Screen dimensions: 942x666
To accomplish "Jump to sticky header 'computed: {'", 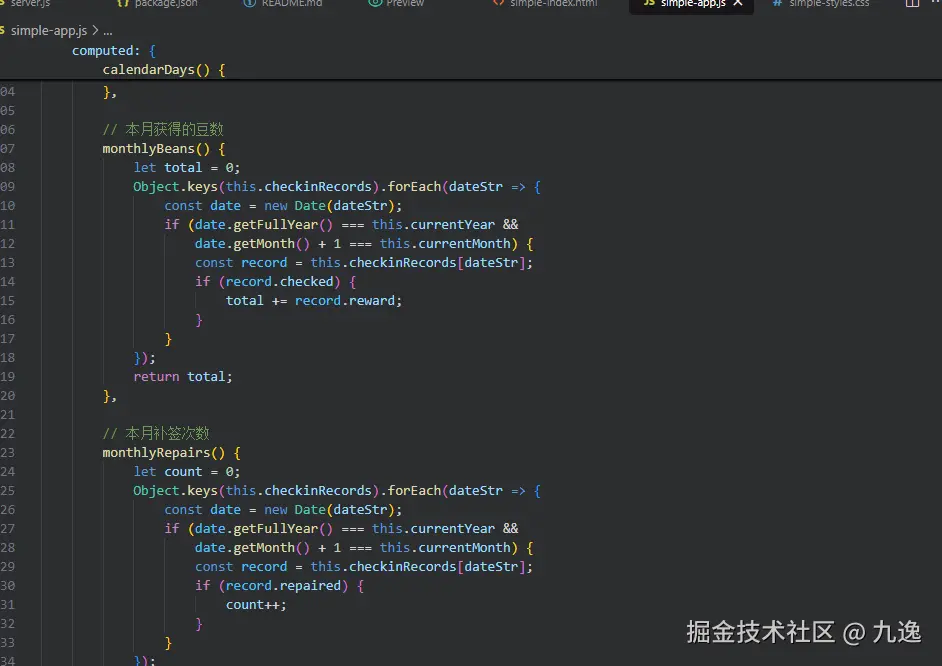I will click(114, 50).
